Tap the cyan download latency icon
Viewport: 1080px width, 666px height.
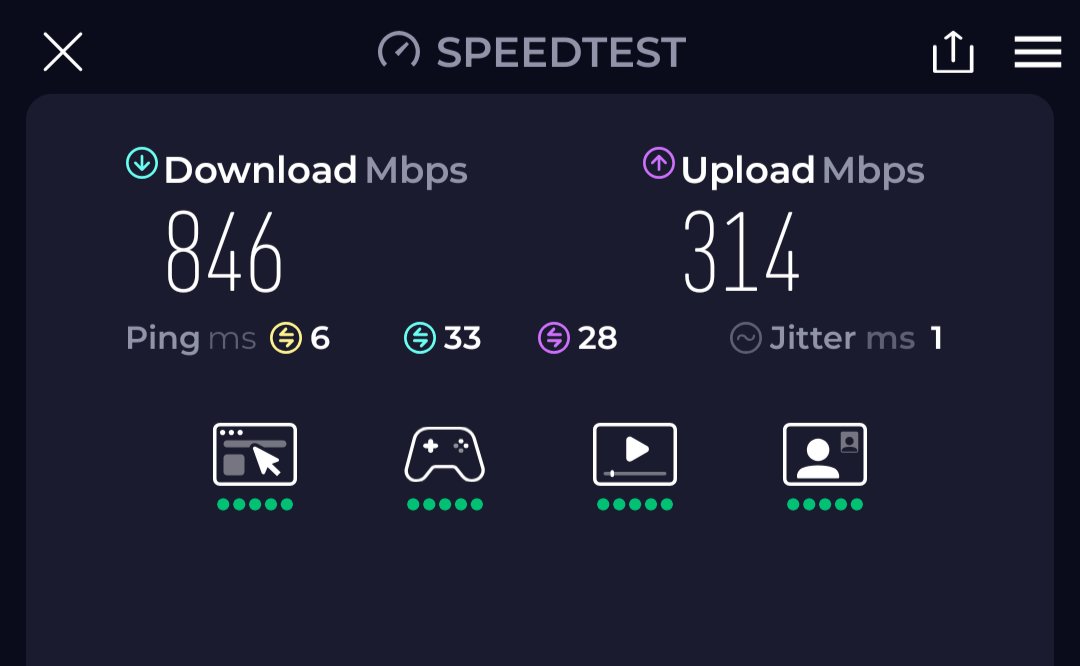coord(419,338)
